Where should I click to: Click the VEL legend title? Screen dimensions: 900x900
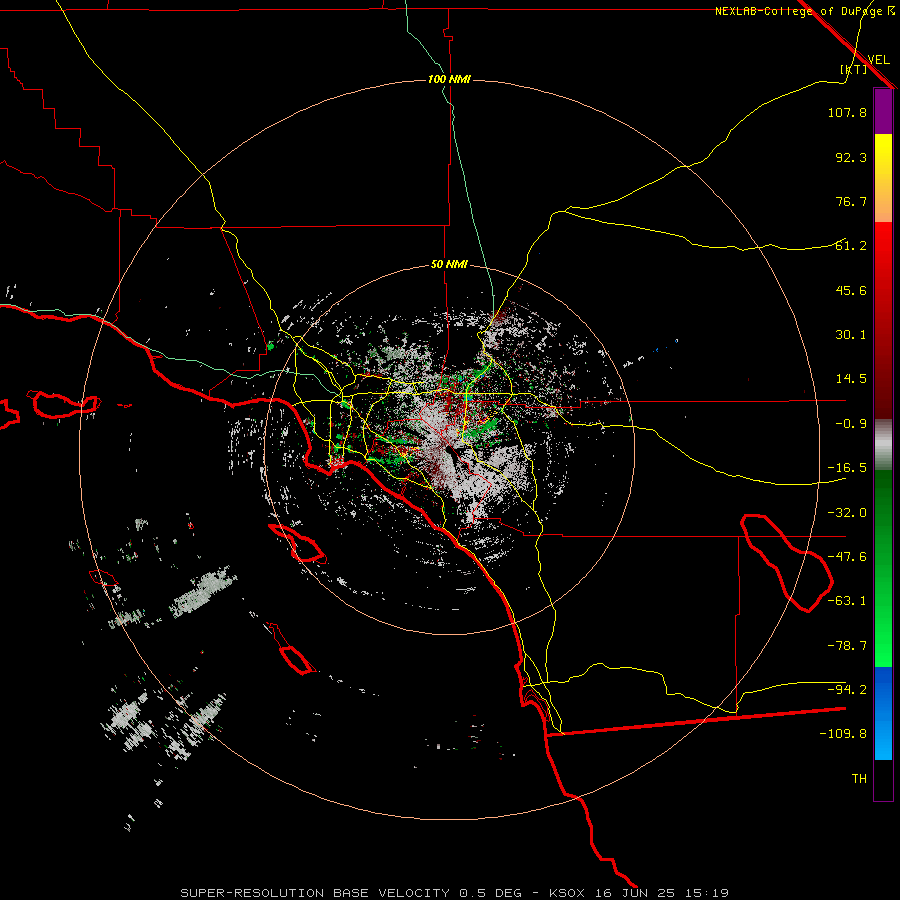[878, 59]
